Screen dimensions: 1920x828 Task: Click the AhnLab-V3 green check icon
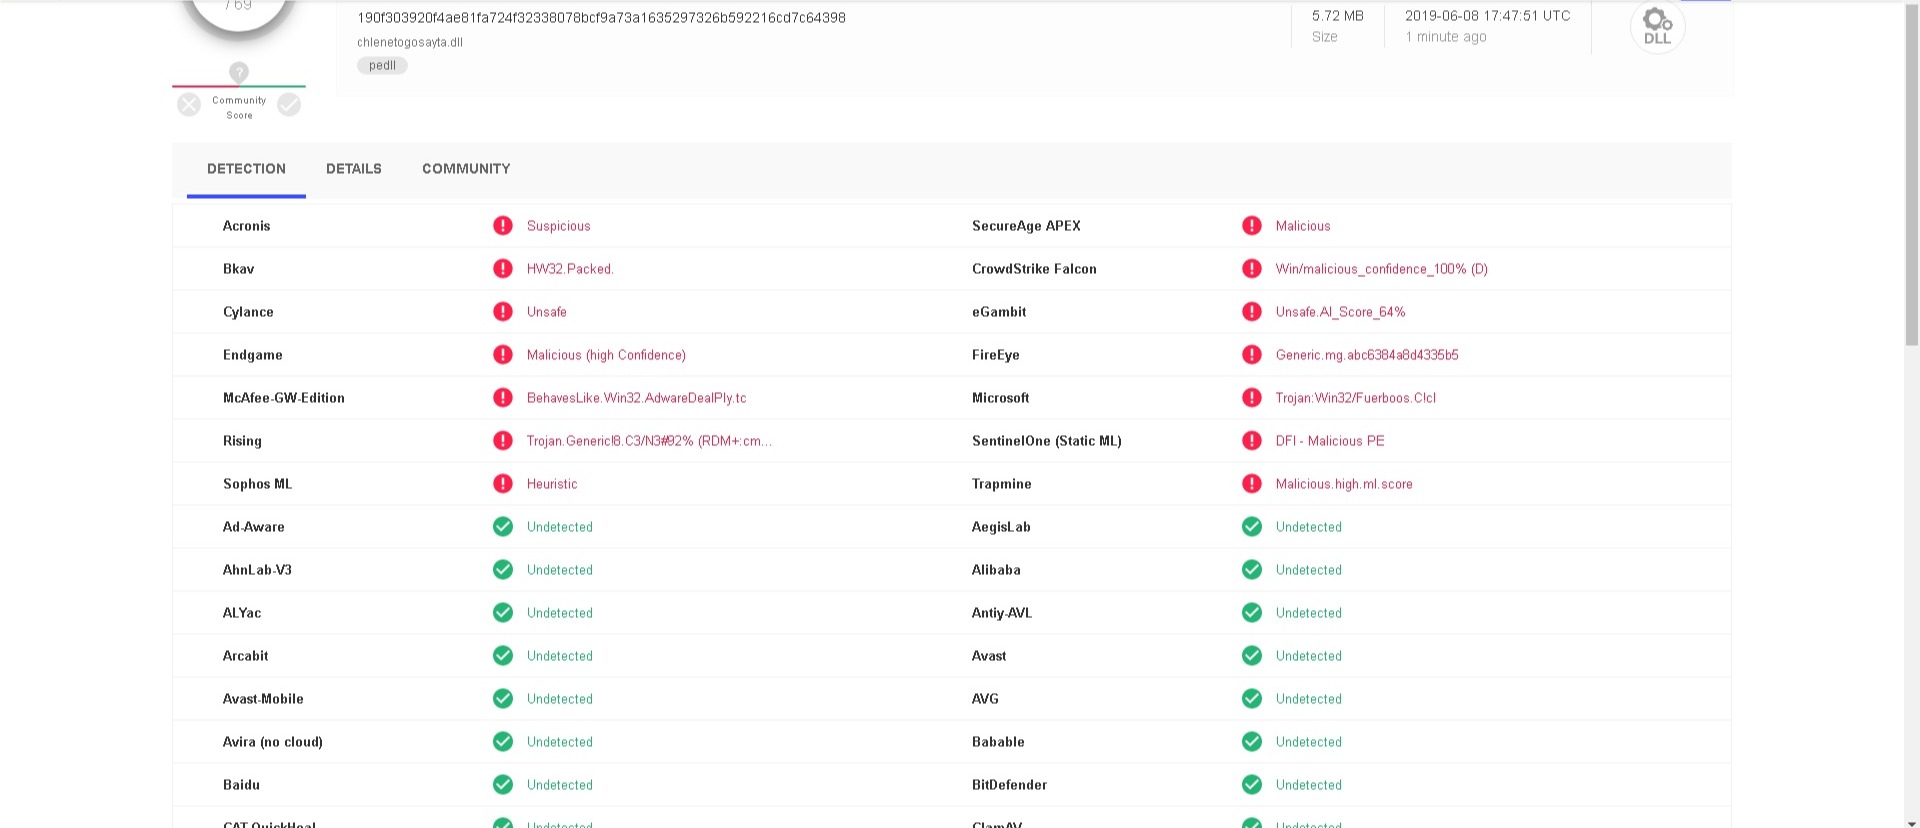(x=503, y=570)
